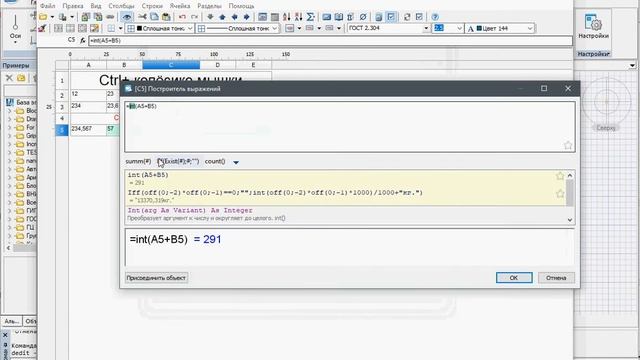This screenshot has height=360, width=640.
Task: Open the Файл menu
Action: [x=47, y=6]
